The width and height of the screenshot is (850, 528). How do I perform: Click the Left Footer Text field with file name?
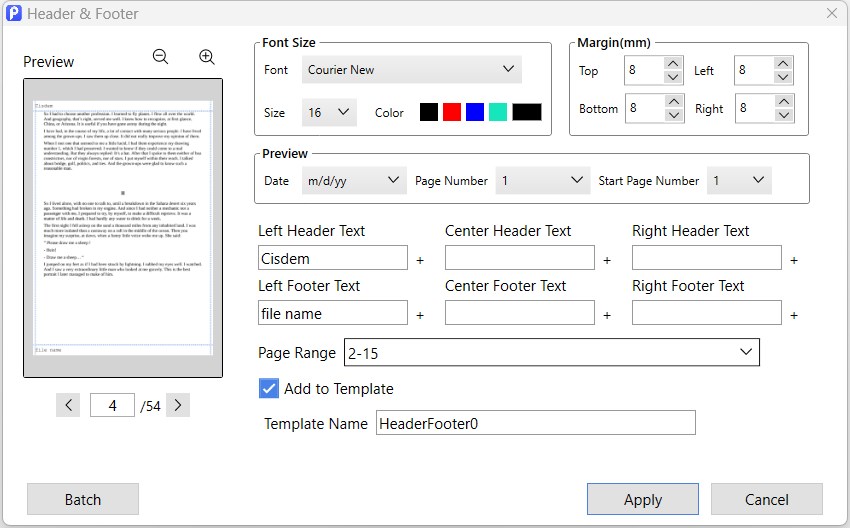pyautogui.click(x=333, y=313)
